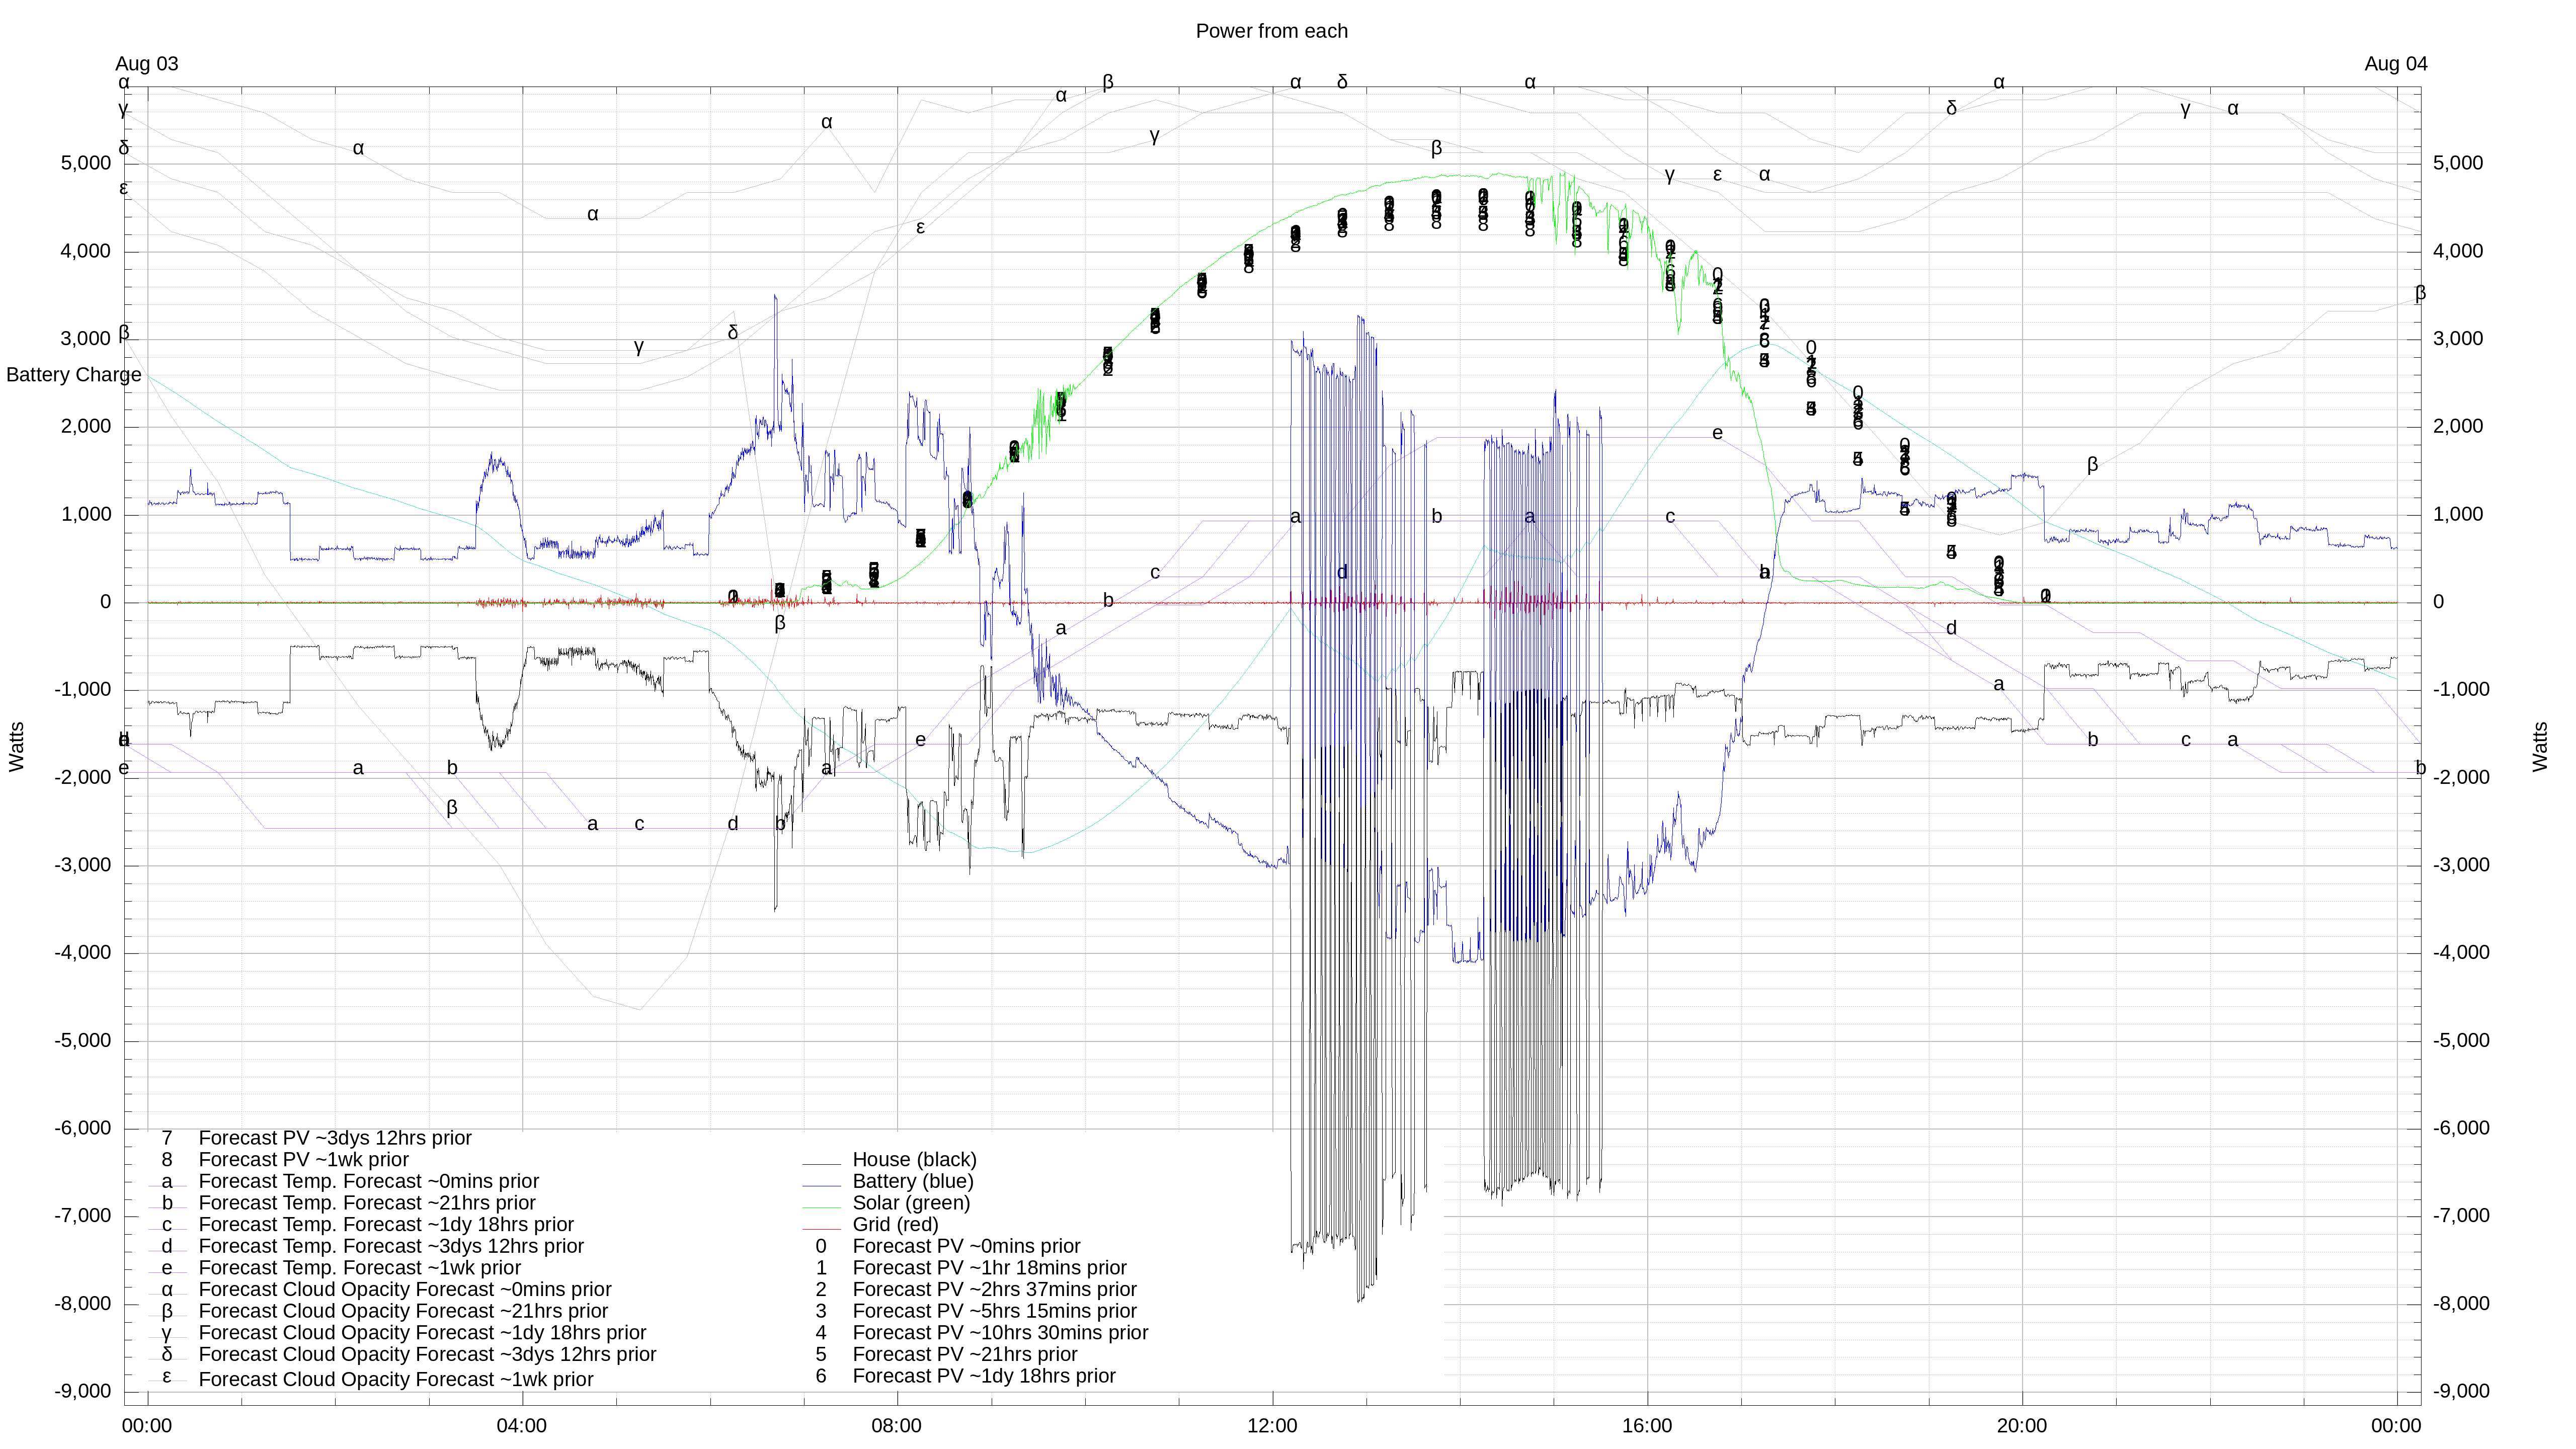
Task: Click legend 'Forecast Temp. Forecast ~21hrs prior'
Action: coord(367,1203)
